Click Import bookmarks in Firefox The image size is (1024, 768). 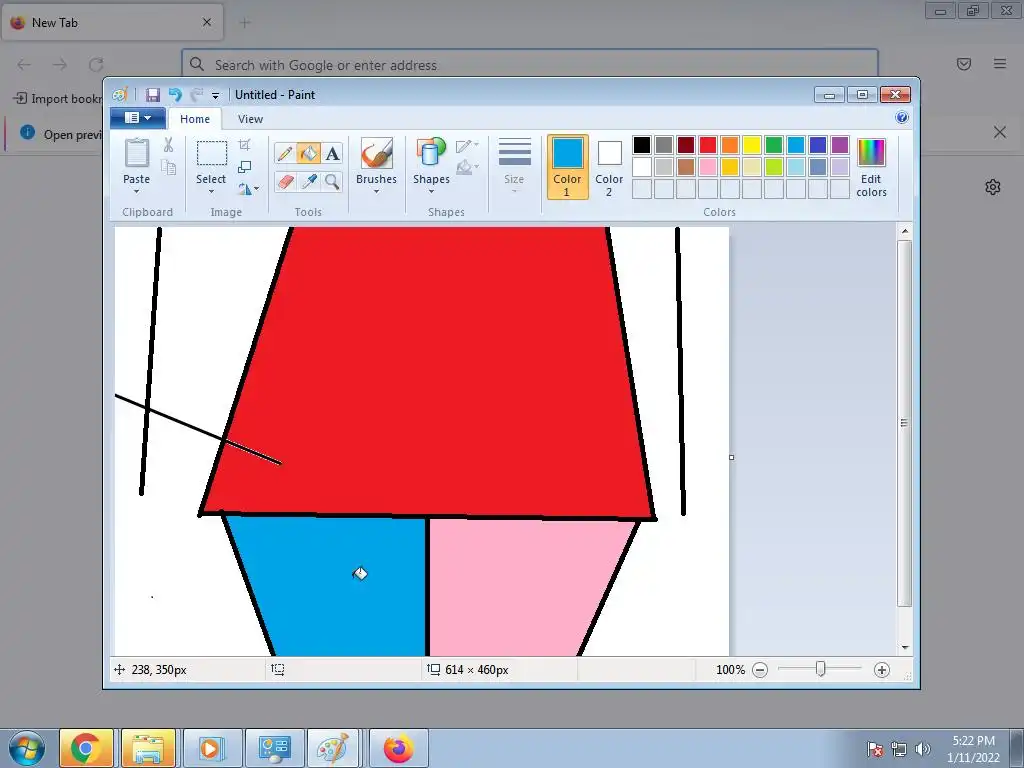[x=58, y=99]
